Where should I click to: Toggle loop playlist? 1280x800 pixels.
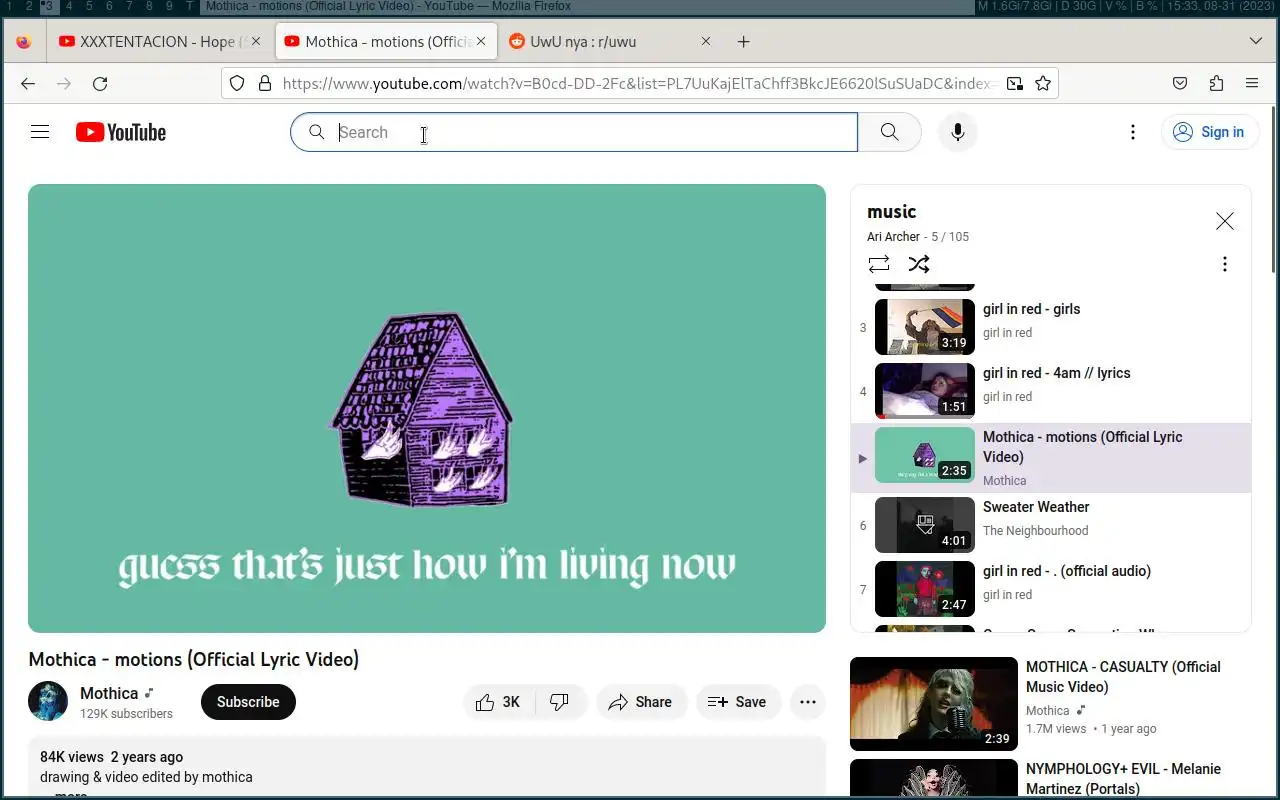coord(878,264)
